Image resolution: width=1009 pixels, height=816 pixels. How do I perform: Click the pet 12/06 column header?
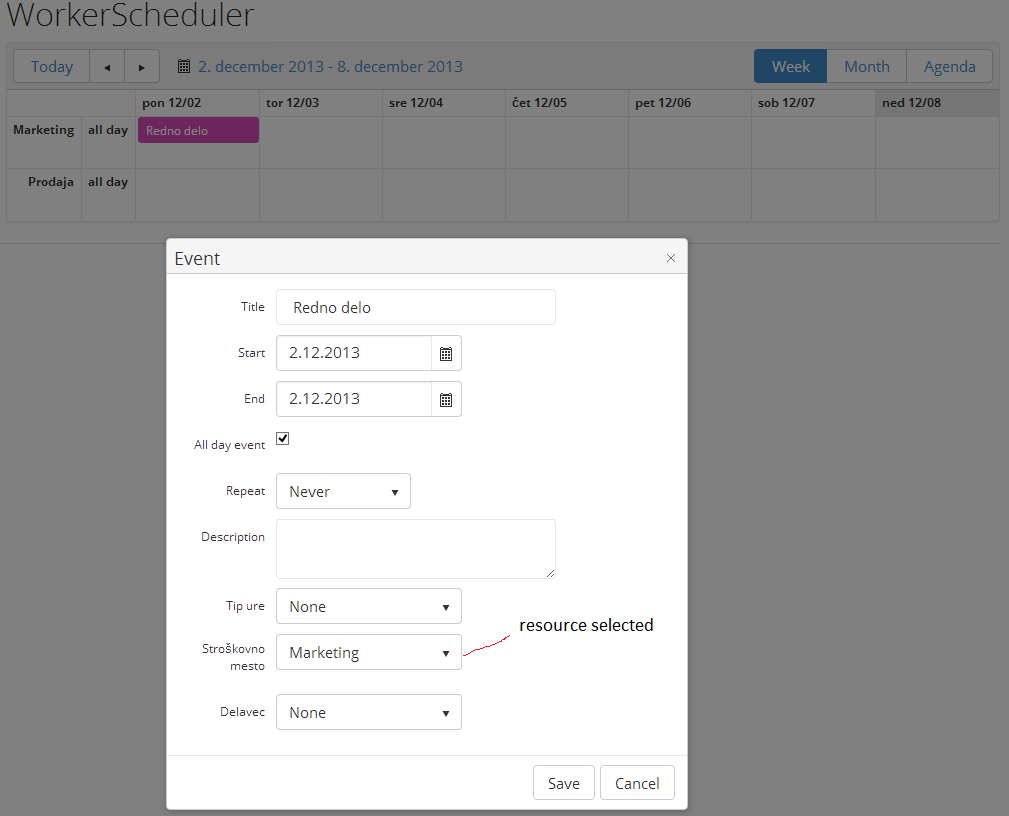click(690, 103)
